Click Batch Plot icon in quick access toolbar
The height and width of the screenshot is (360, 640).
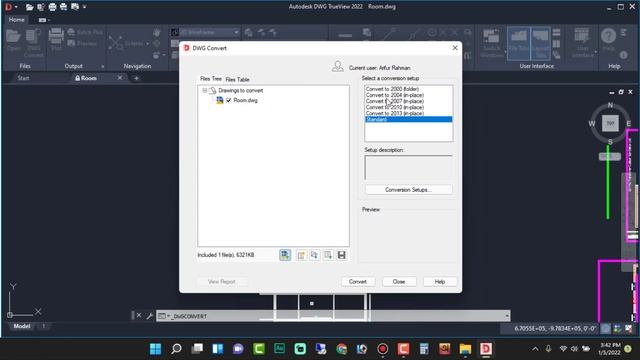[x=64, y=7]
